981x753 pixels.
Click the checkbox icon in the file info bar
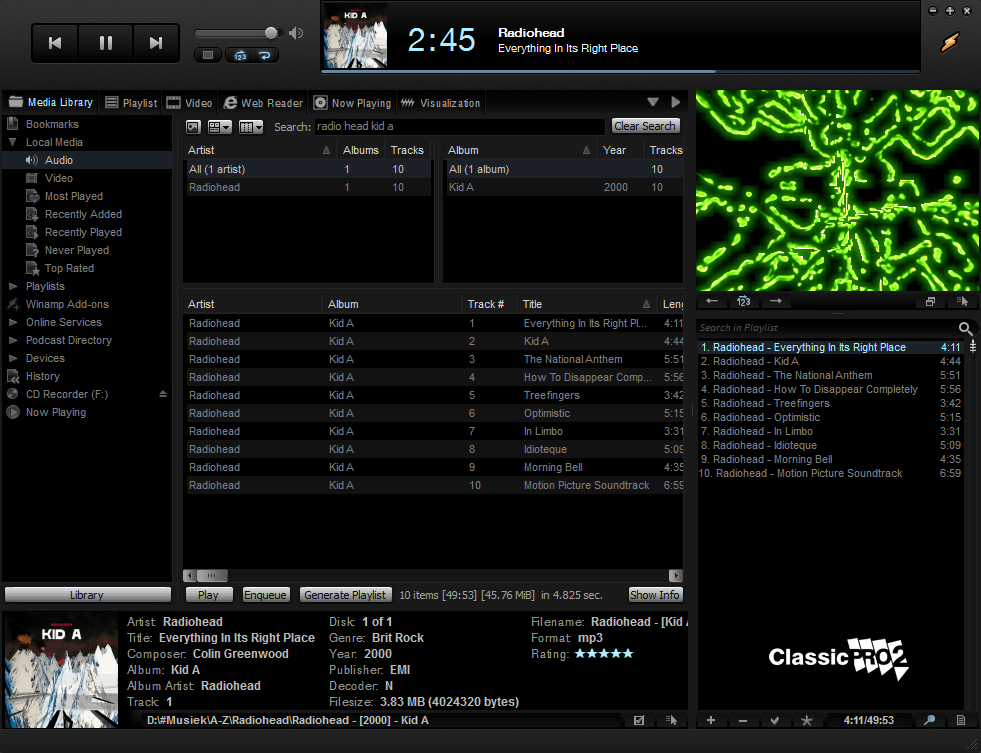point(639,720)
